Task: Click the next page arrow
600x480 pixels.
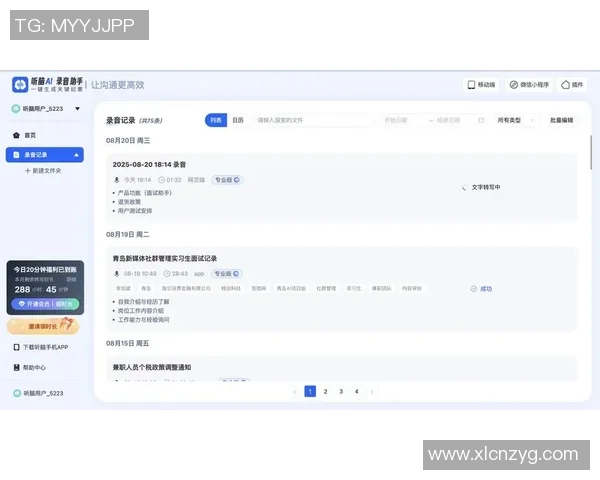Action: coord(372,392)
